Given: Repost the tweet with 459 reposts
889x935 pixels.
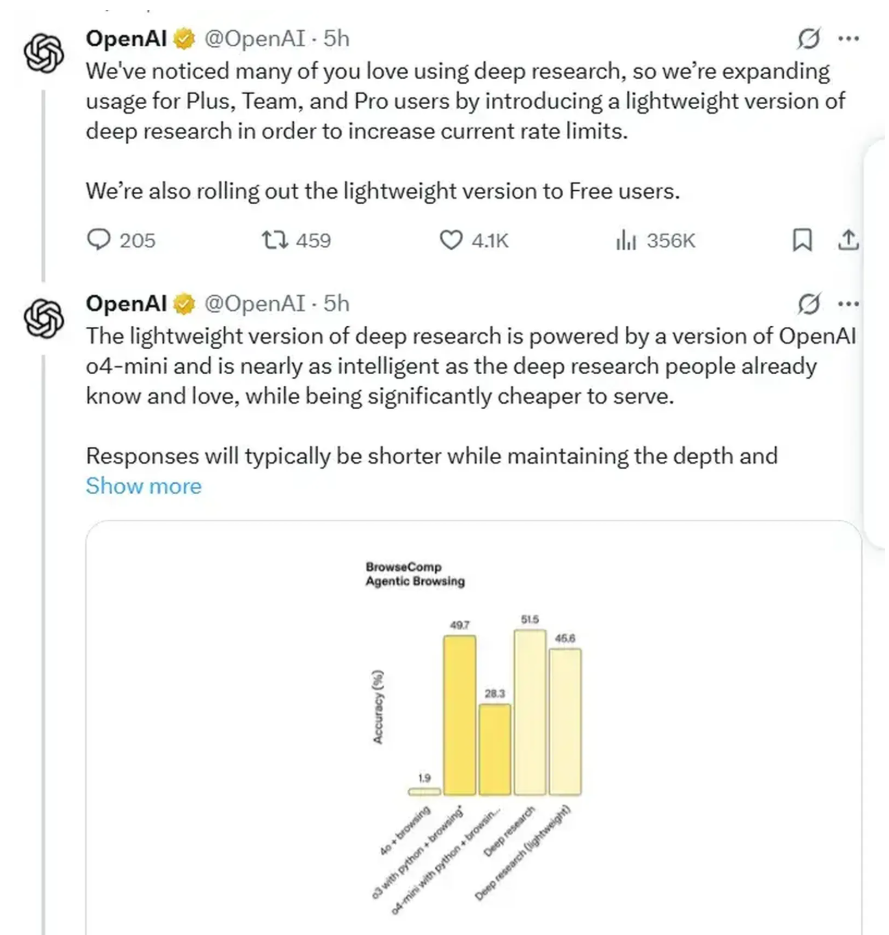Looking at the screenshot, I should (272, 240).
